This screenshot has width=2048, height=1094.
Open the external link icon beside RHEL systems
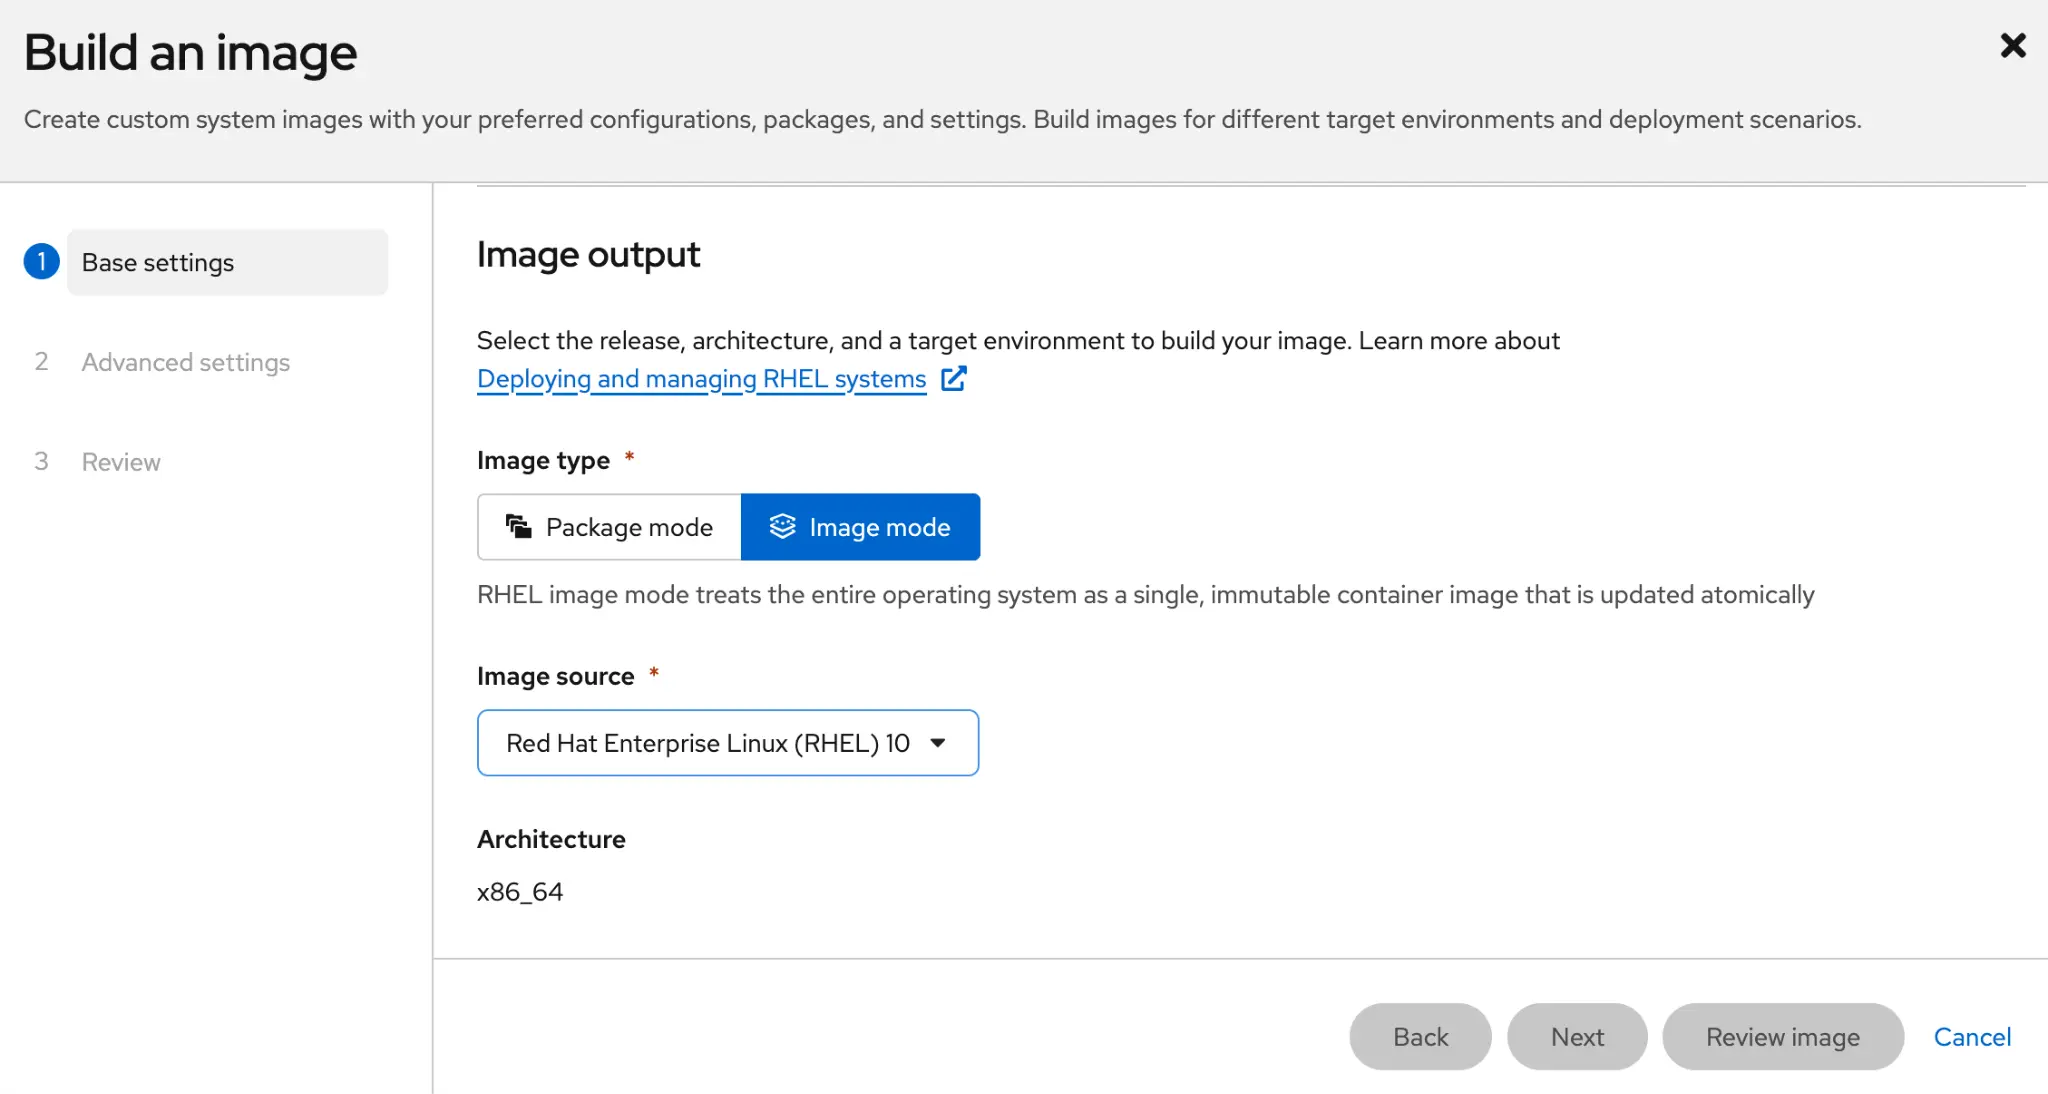coord(953,379)
